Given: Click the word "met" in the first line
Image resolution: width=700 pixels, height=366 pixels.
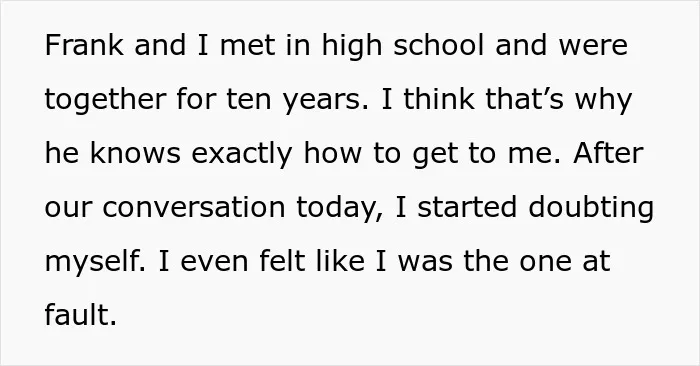Looking at the screenshot, I should coord(247,46).
